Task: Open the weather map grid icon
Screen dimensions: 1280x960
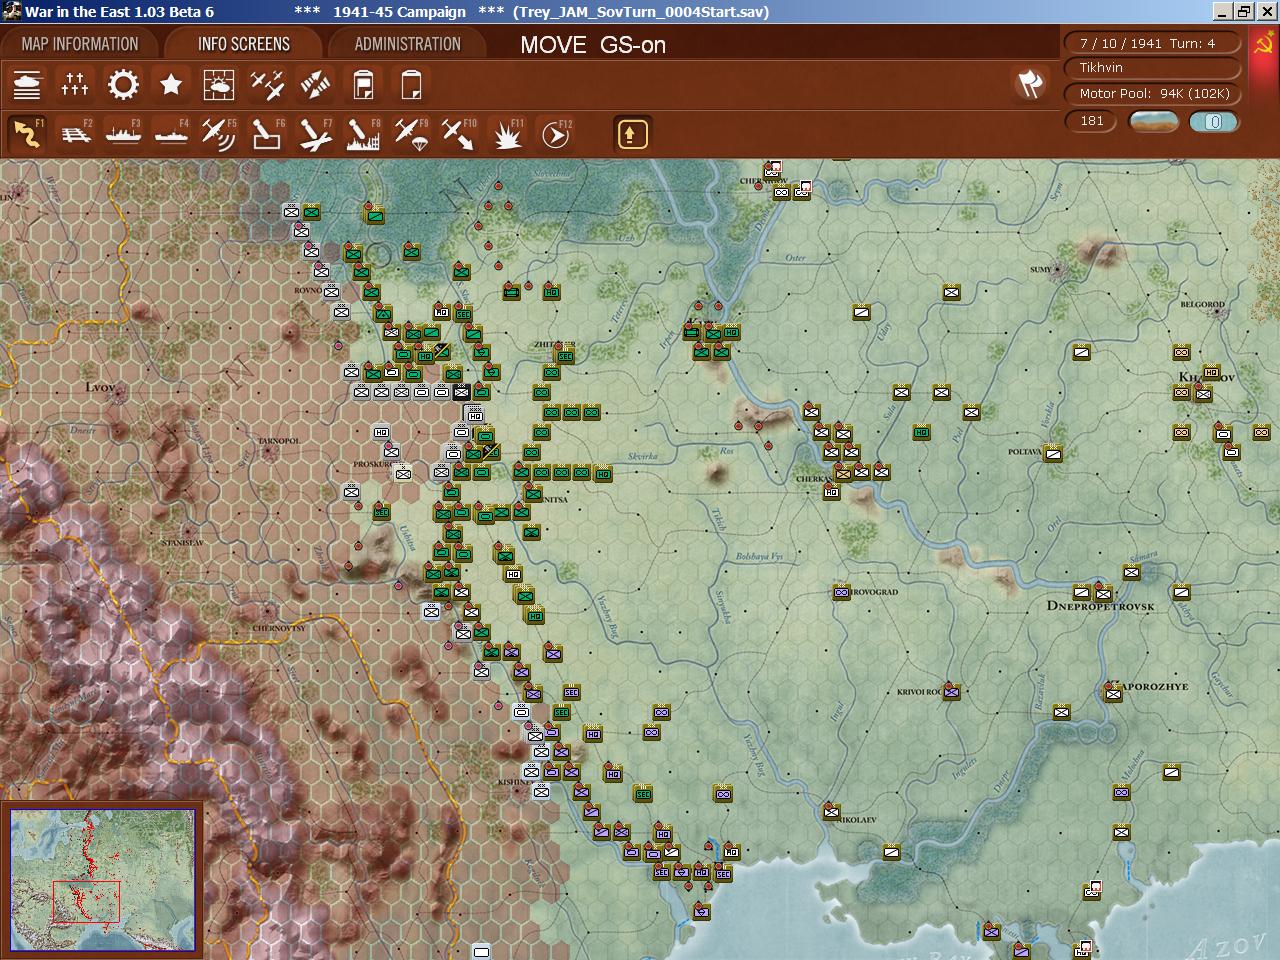Action: coord(219,85)
